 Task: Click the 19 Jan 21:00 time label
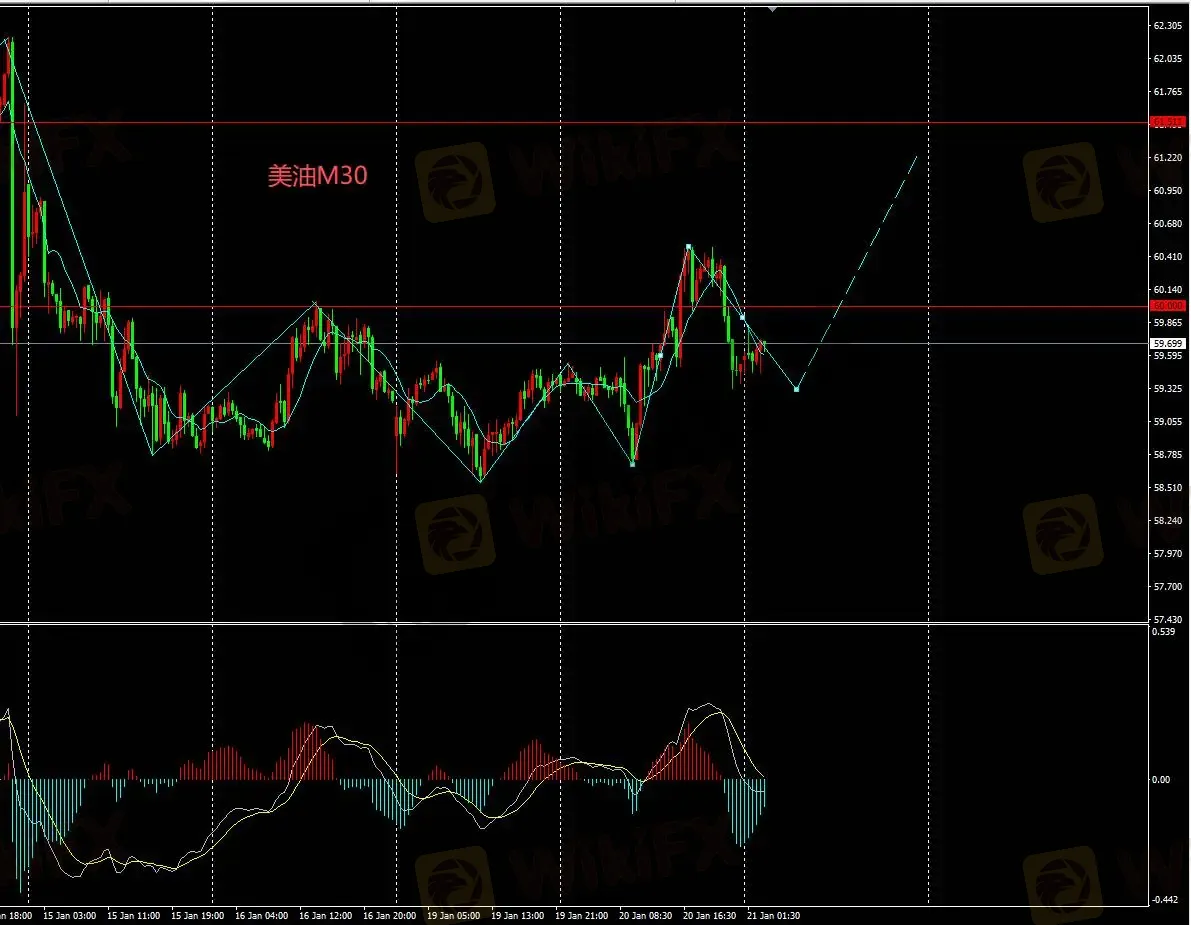tap(581, 916)
